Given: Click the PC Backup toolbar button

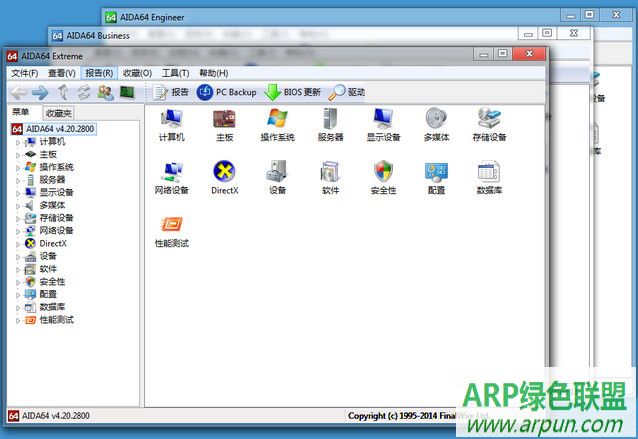Looking at the screenshot, I should (227, 92).
